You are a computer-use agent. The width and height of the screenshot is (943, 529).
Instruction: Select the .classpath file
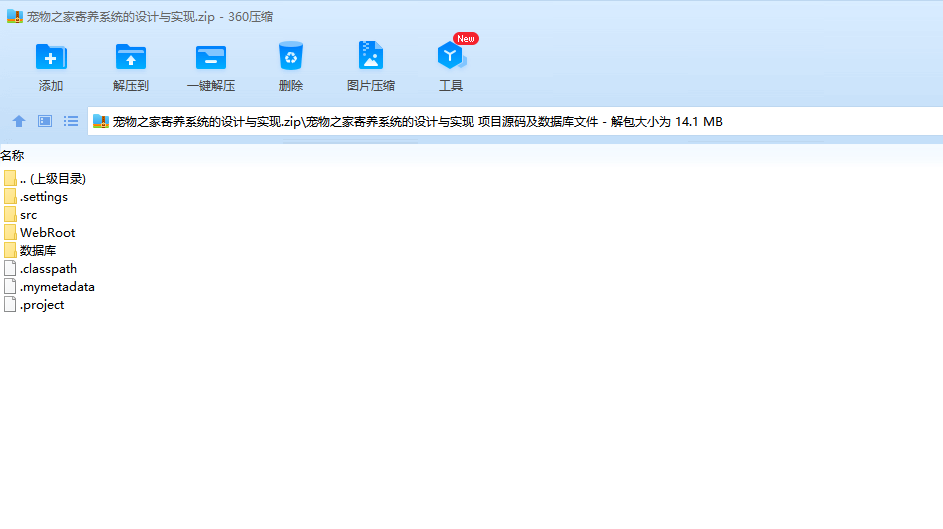[x=40, y=269]
